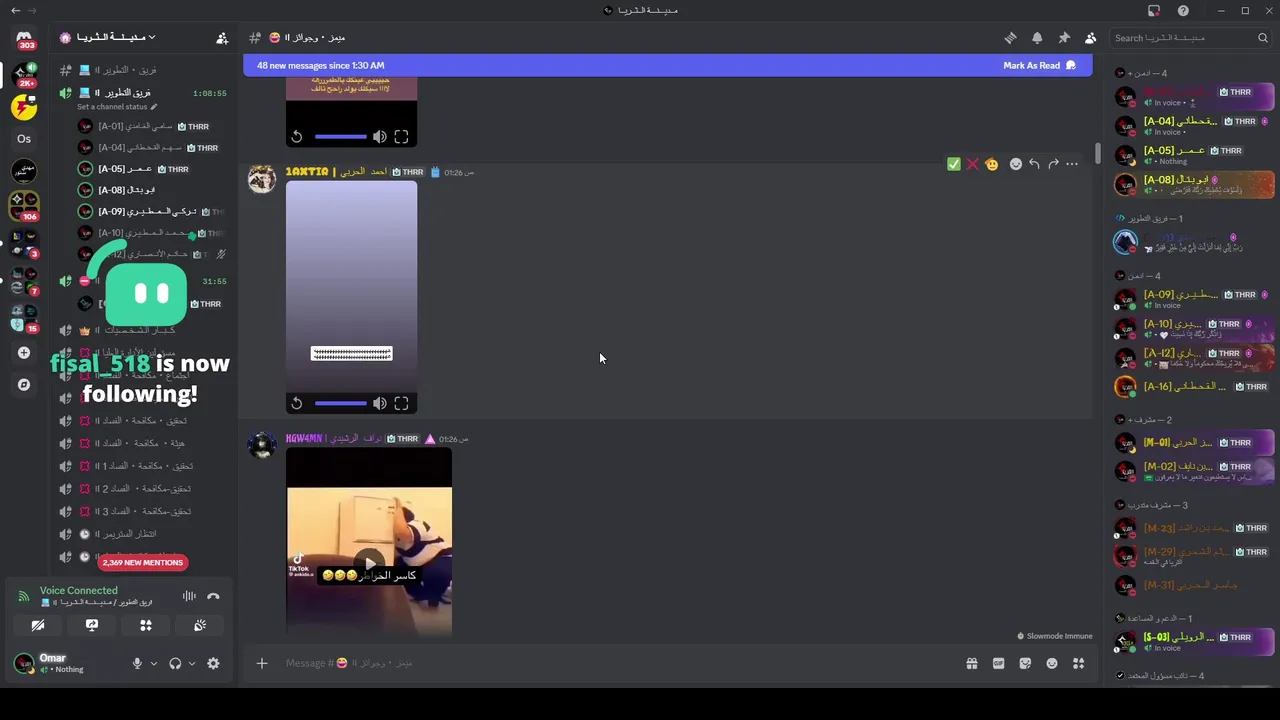
Task: Open add reaction emoji picker on message
Action: pos(1015,164)
